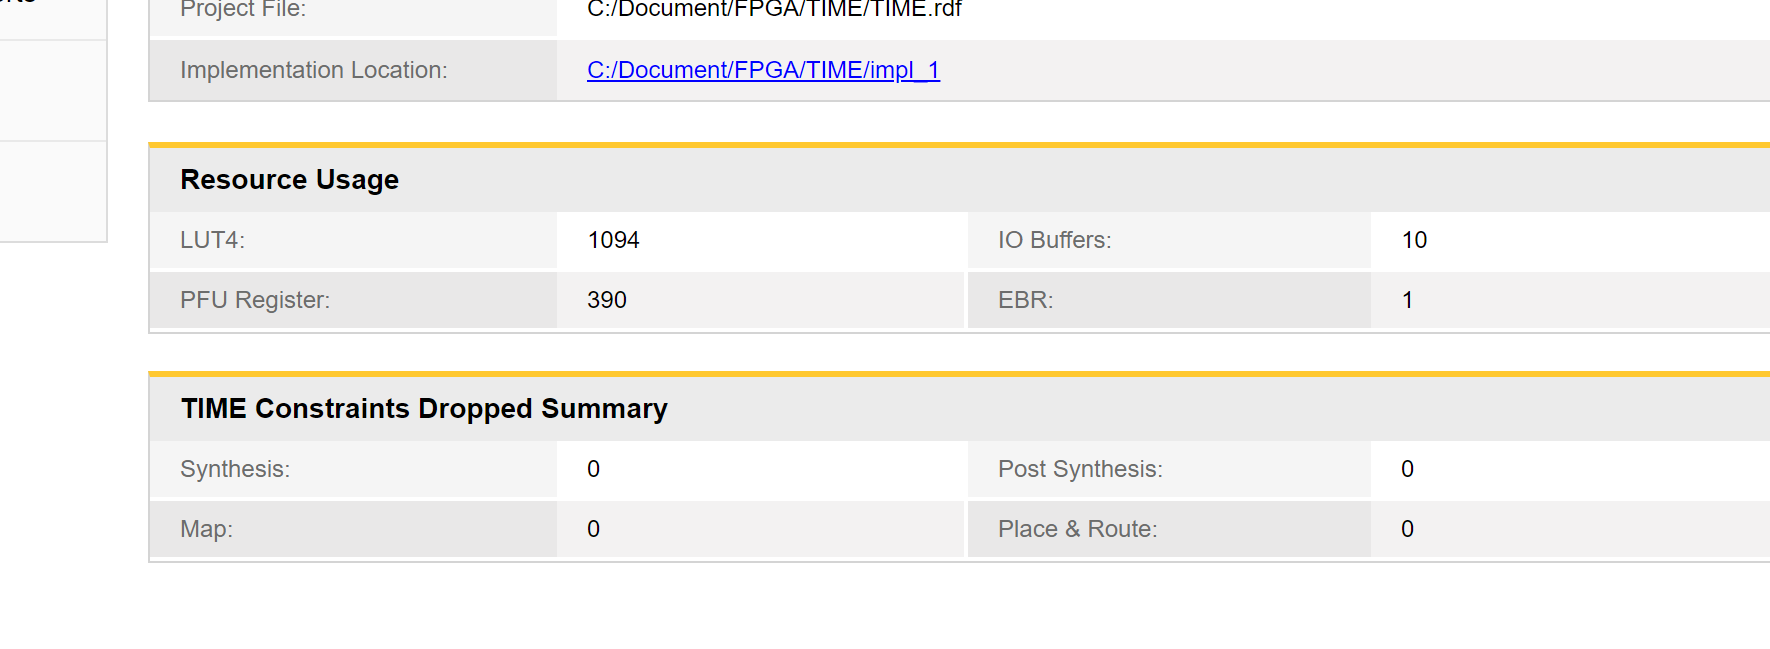Viewport: 1770px width, 649px height.
Task: Select the IO Buffers value 10
Action: click(x=1414, y=240)
